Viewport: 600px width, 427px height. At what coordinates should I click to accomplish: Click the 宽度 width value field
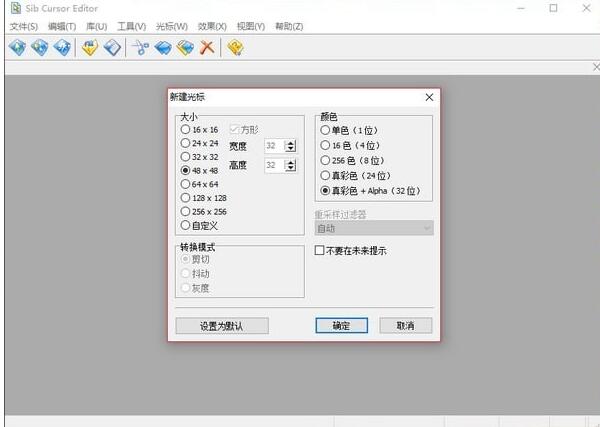coord(275,146)
